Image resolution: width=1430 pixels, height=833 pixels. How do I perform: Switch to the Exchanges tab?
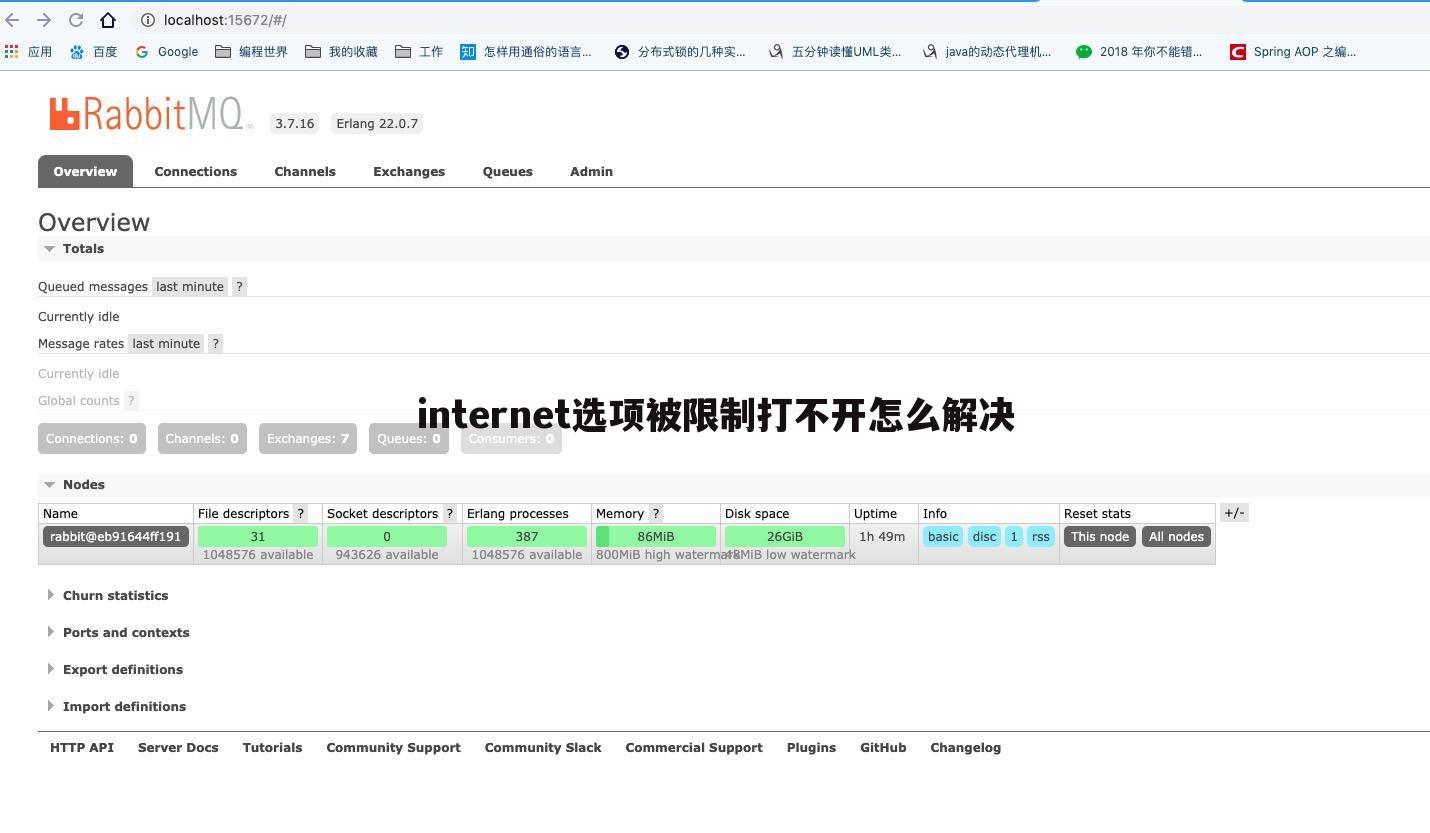pos(409,171)
